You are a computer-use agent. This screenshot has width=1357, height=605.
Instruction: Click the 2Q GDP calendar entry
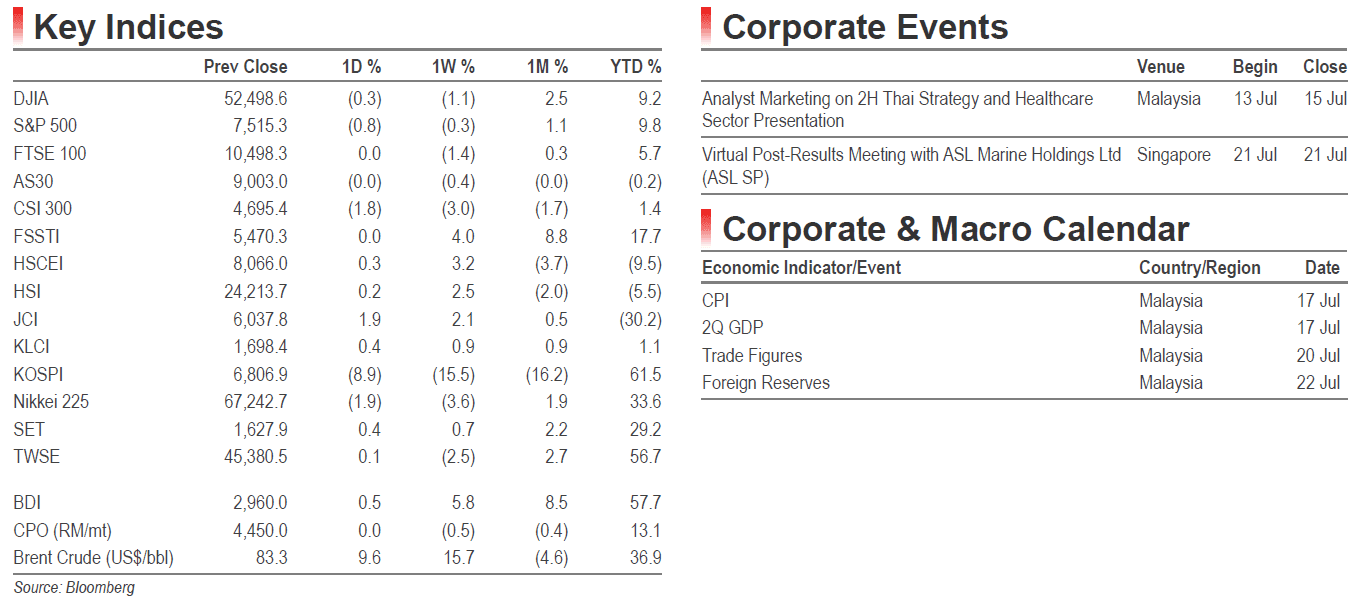[733, 328]
